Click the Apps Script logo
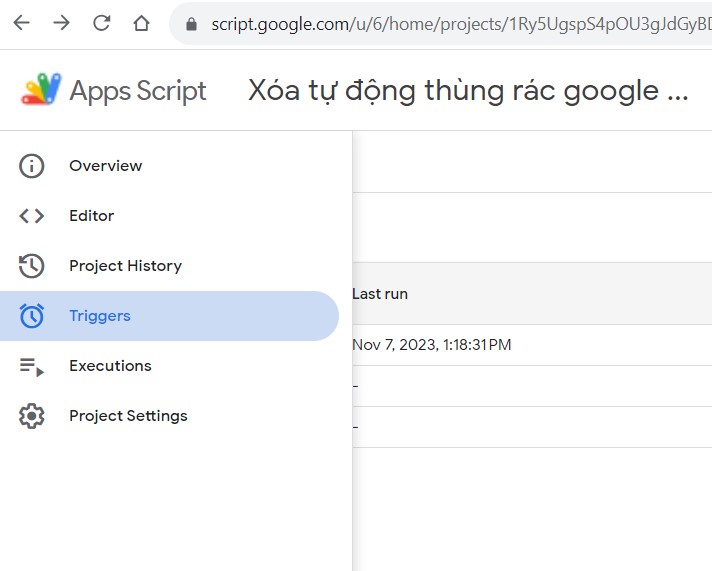The image size is (712, 571). 41,89
